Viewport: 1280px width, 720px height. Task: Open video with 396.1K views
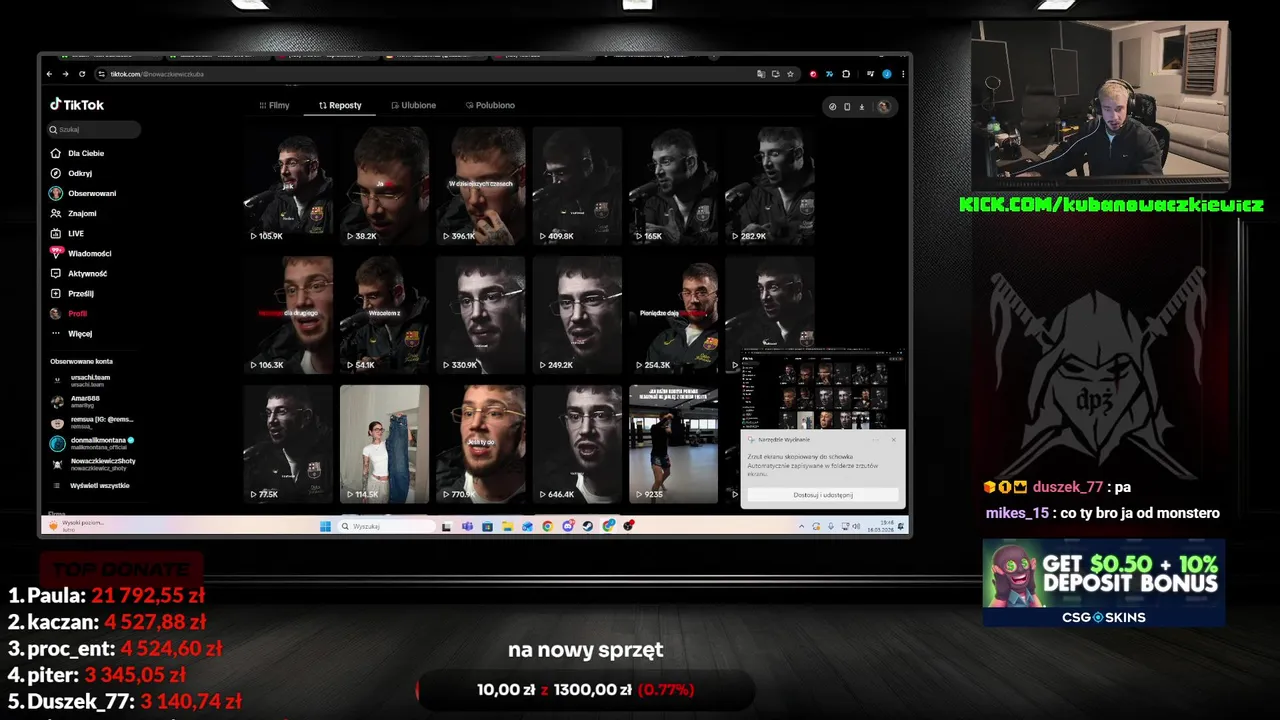click(481, 185)
